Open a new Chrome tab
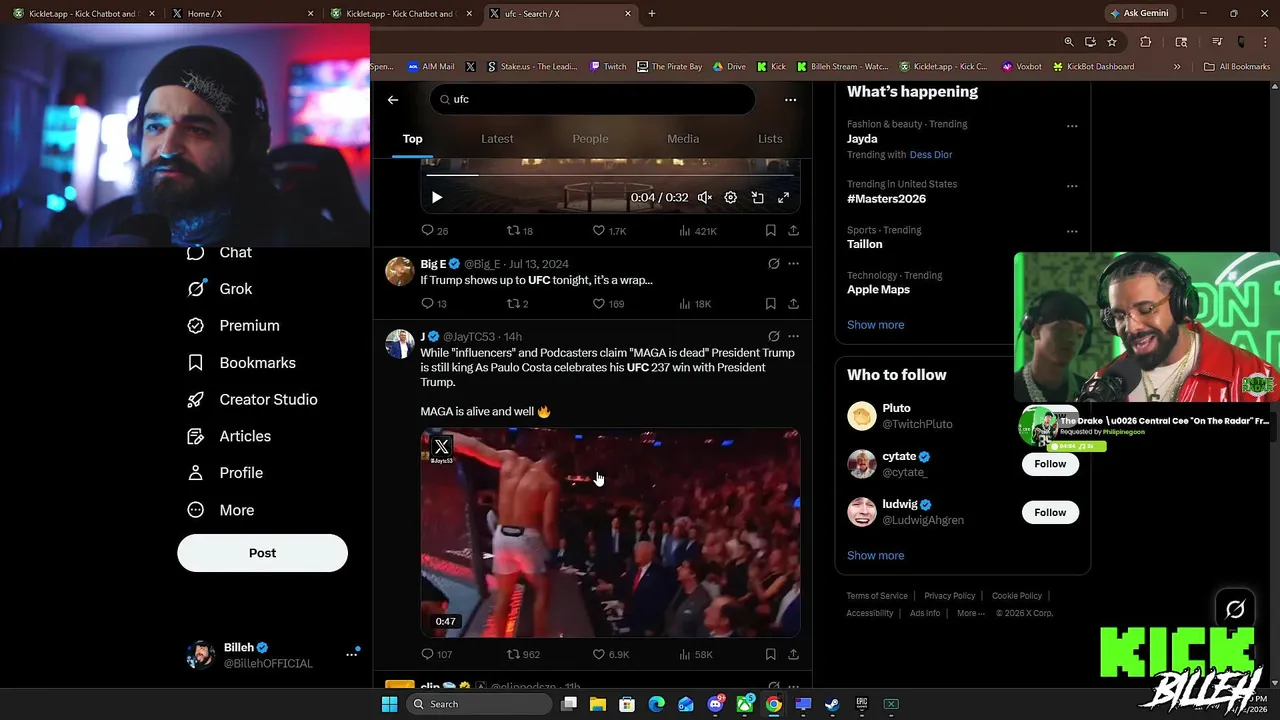 pyautogui.click(x=652, y=14)
